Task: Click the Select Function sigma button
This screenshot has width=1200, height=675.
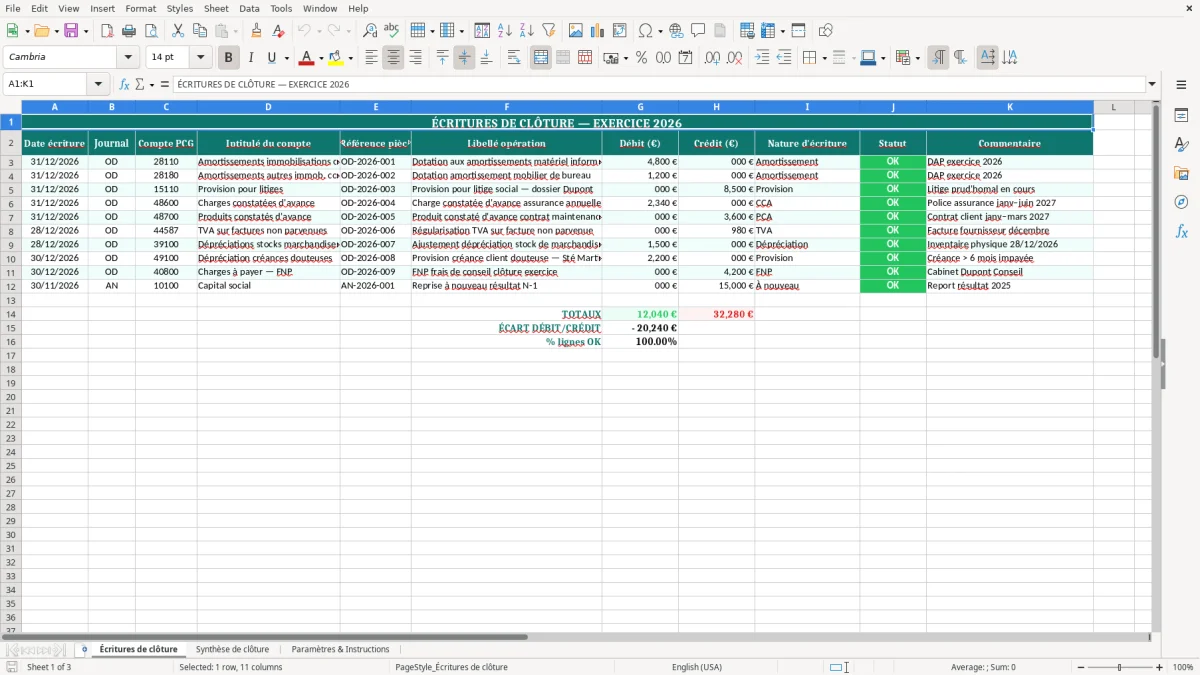Action: 139,84
